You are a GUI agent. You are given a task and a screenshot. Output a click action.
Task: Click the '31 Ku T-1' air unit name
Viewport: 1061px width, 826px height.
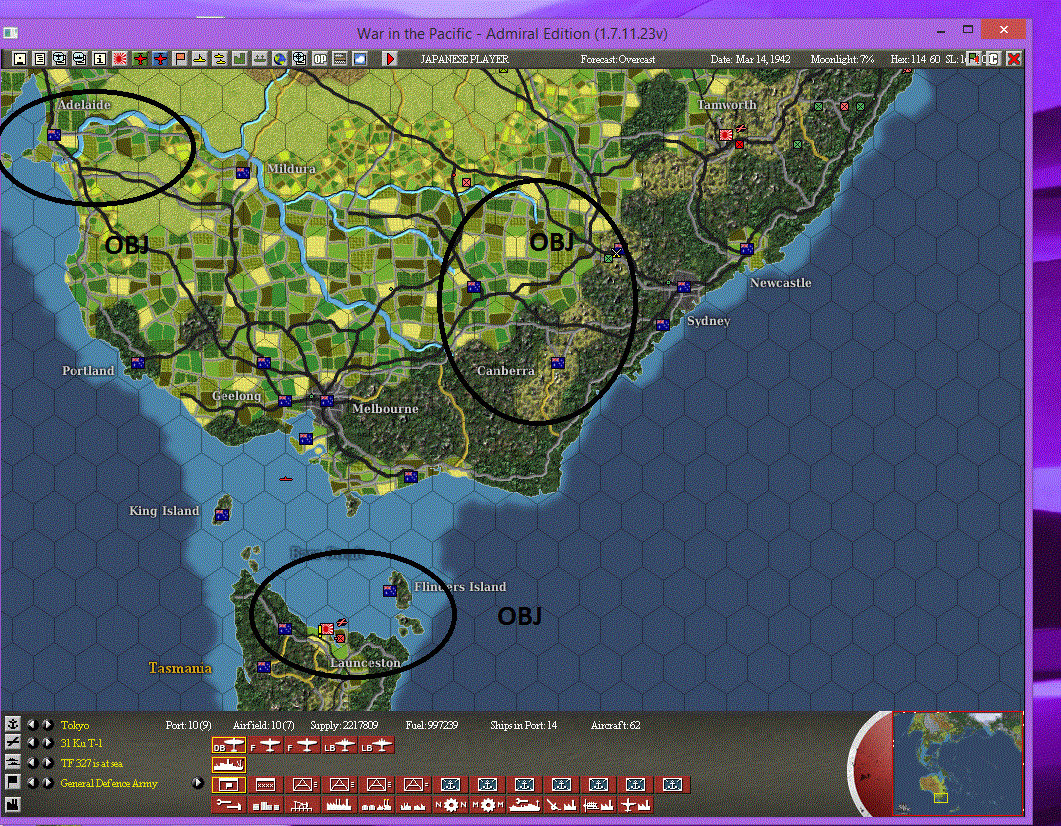(82, 743)
